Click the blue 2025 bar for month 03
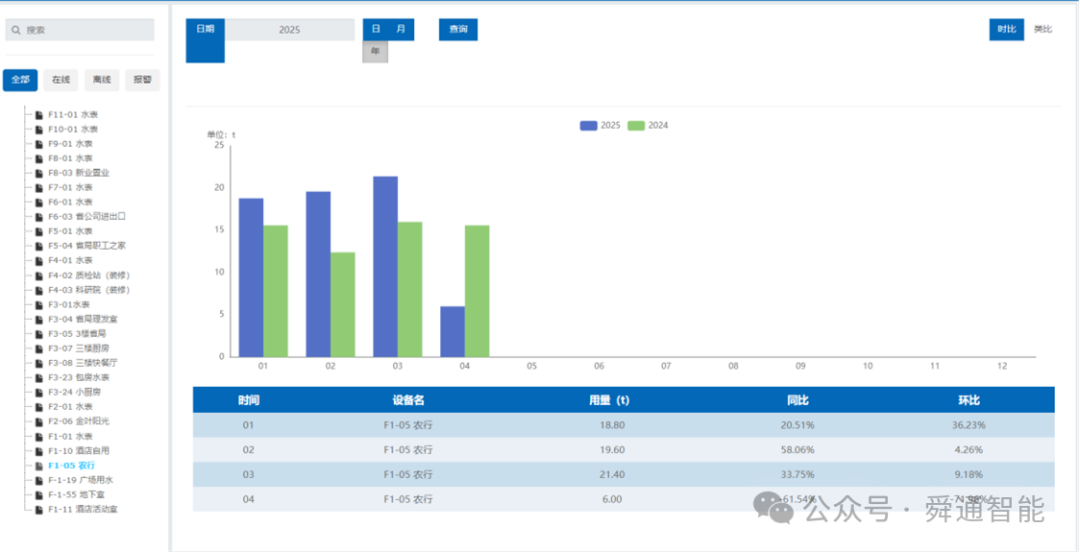 385,267
